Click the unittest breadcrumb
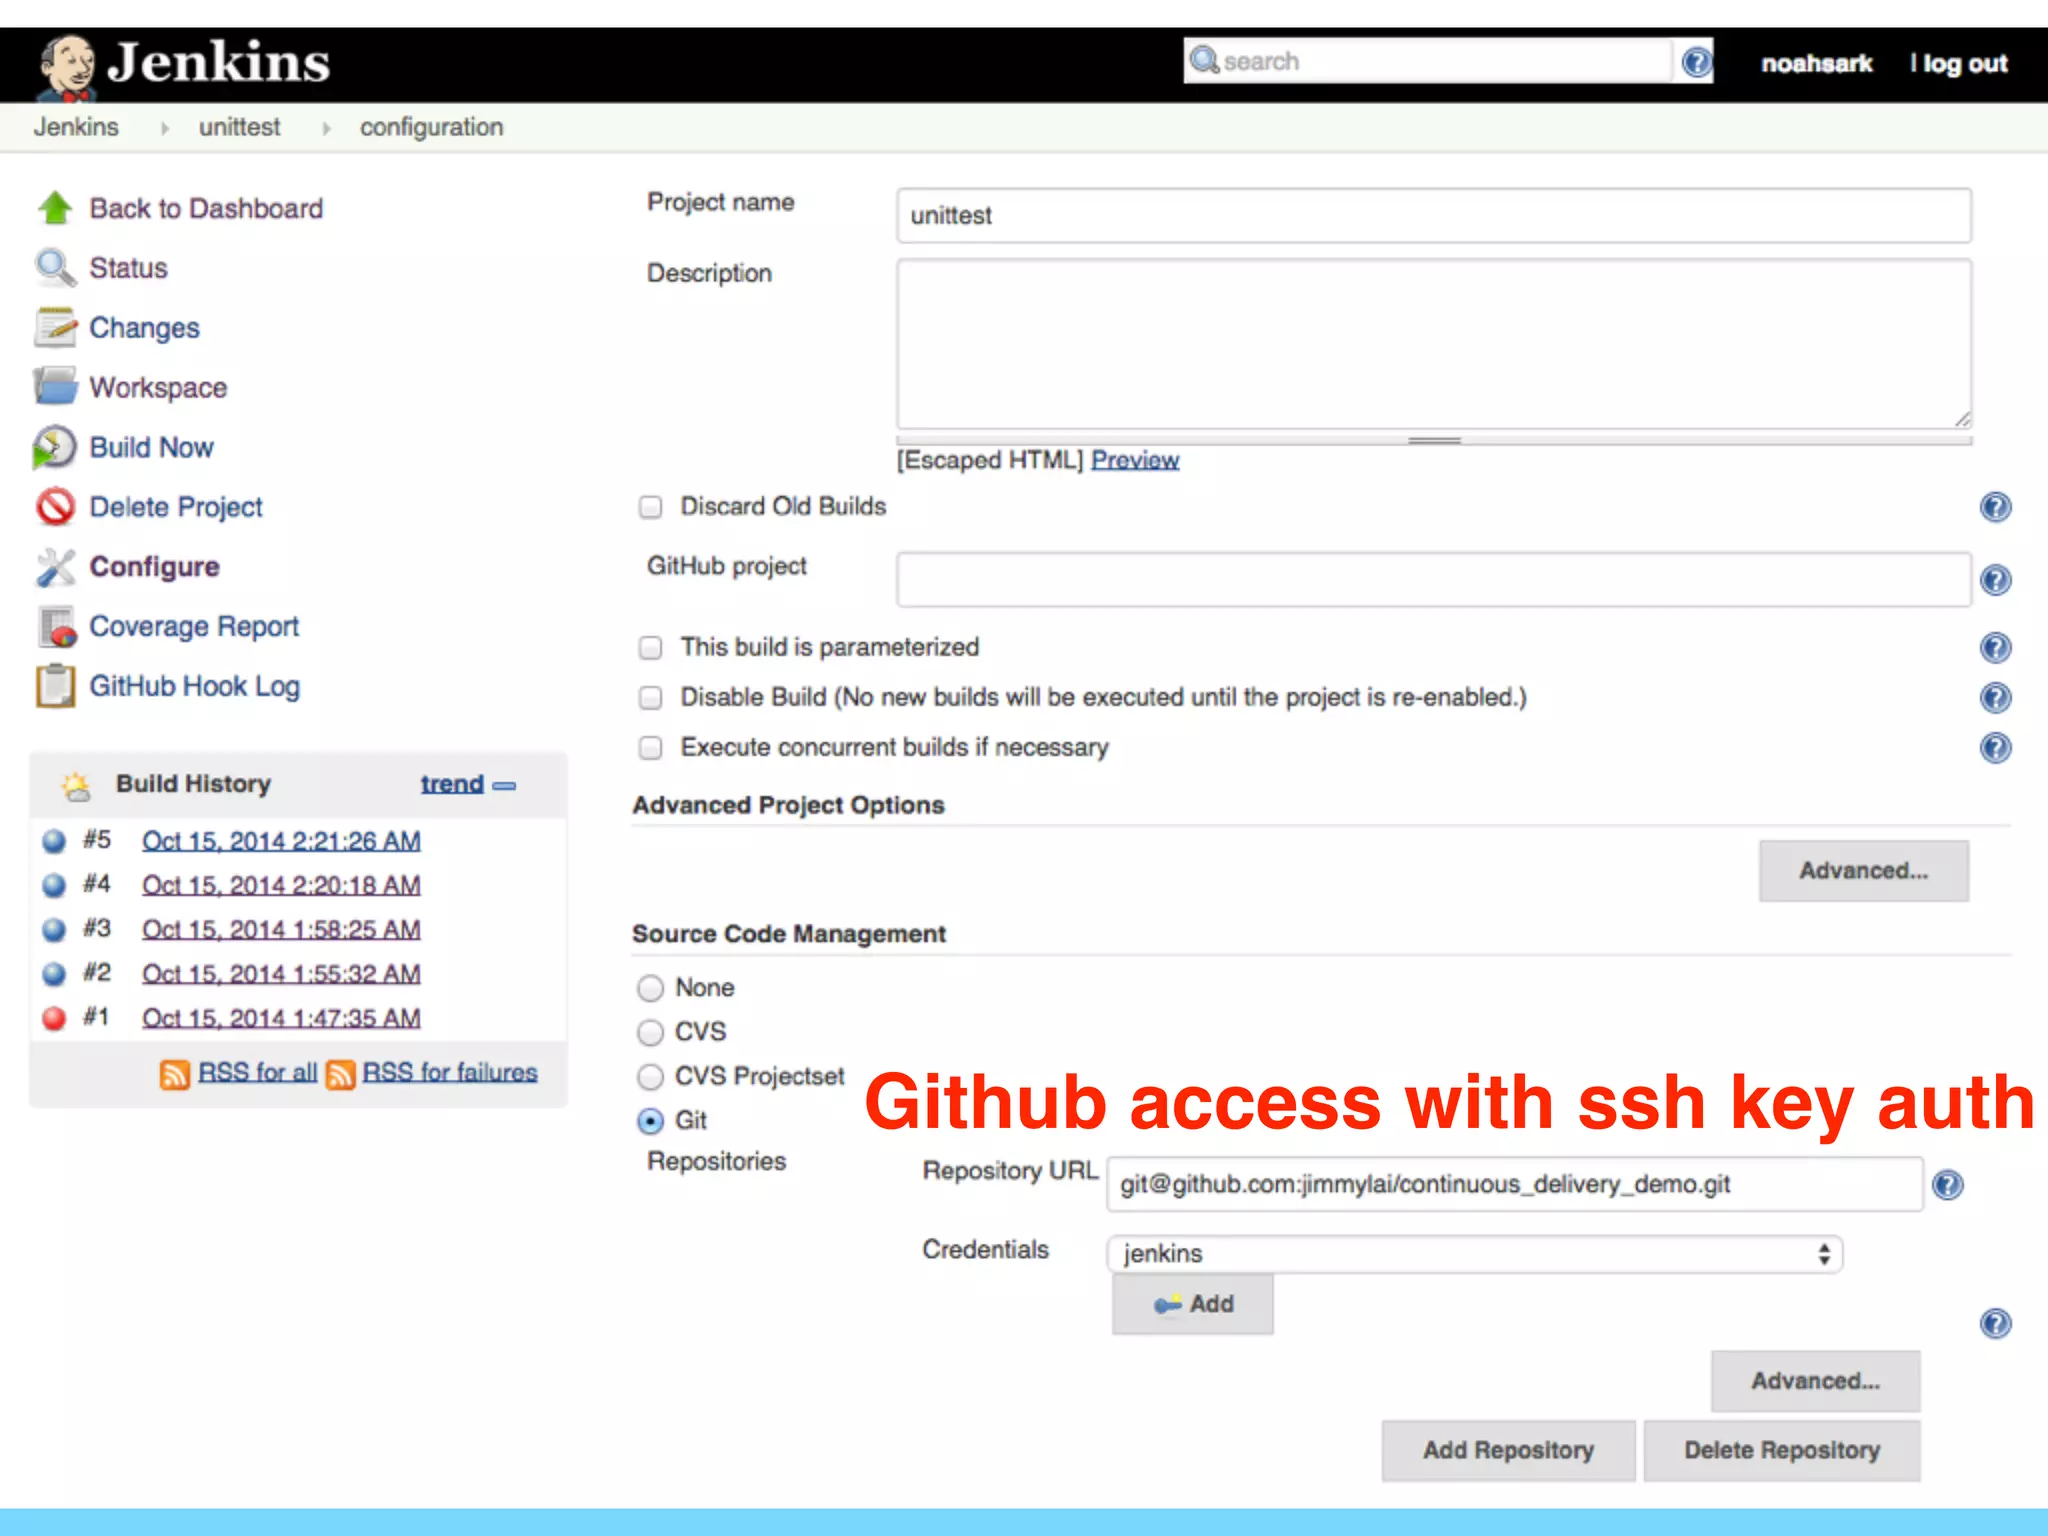 [x=239, y=127]
